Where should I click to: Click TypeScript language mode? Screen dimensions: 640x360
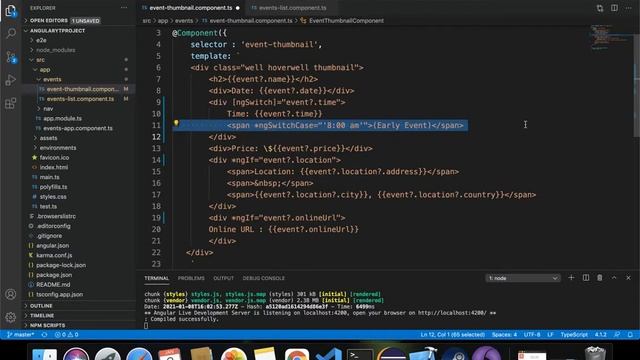pos(573,335)
